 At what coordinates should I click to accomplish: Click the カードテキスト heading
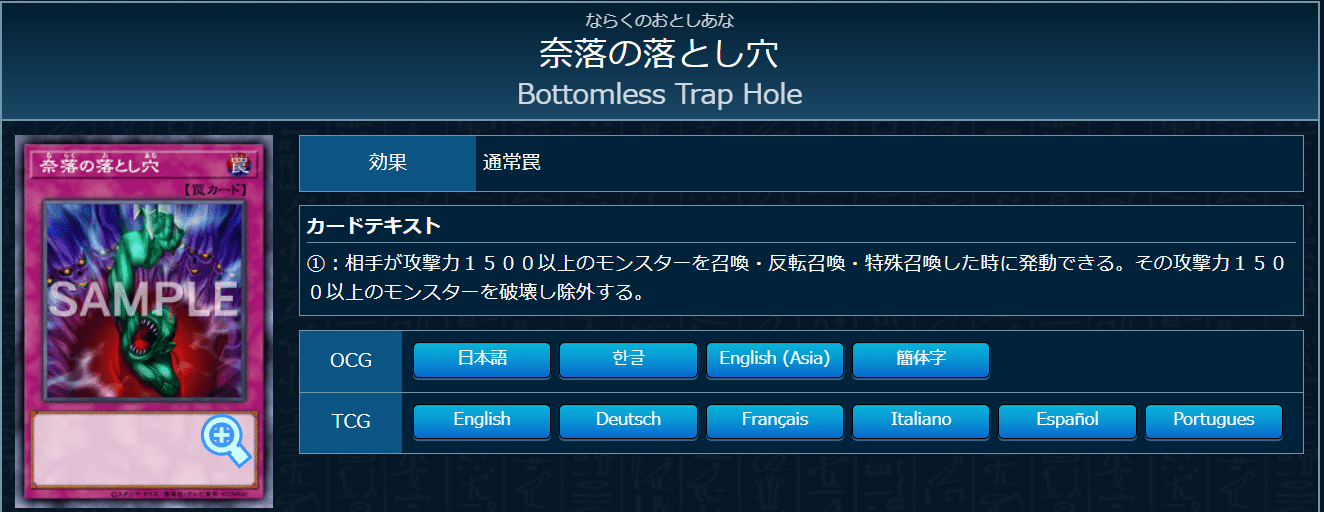(x=373, y=226)
